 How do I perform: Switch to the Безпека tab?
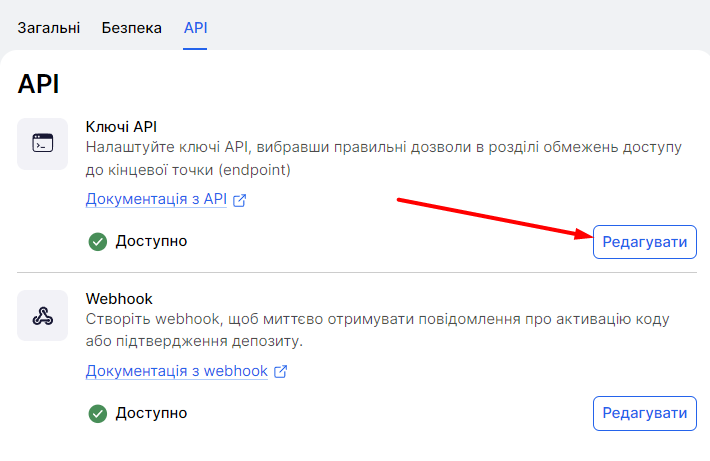[x=131, y=27]
